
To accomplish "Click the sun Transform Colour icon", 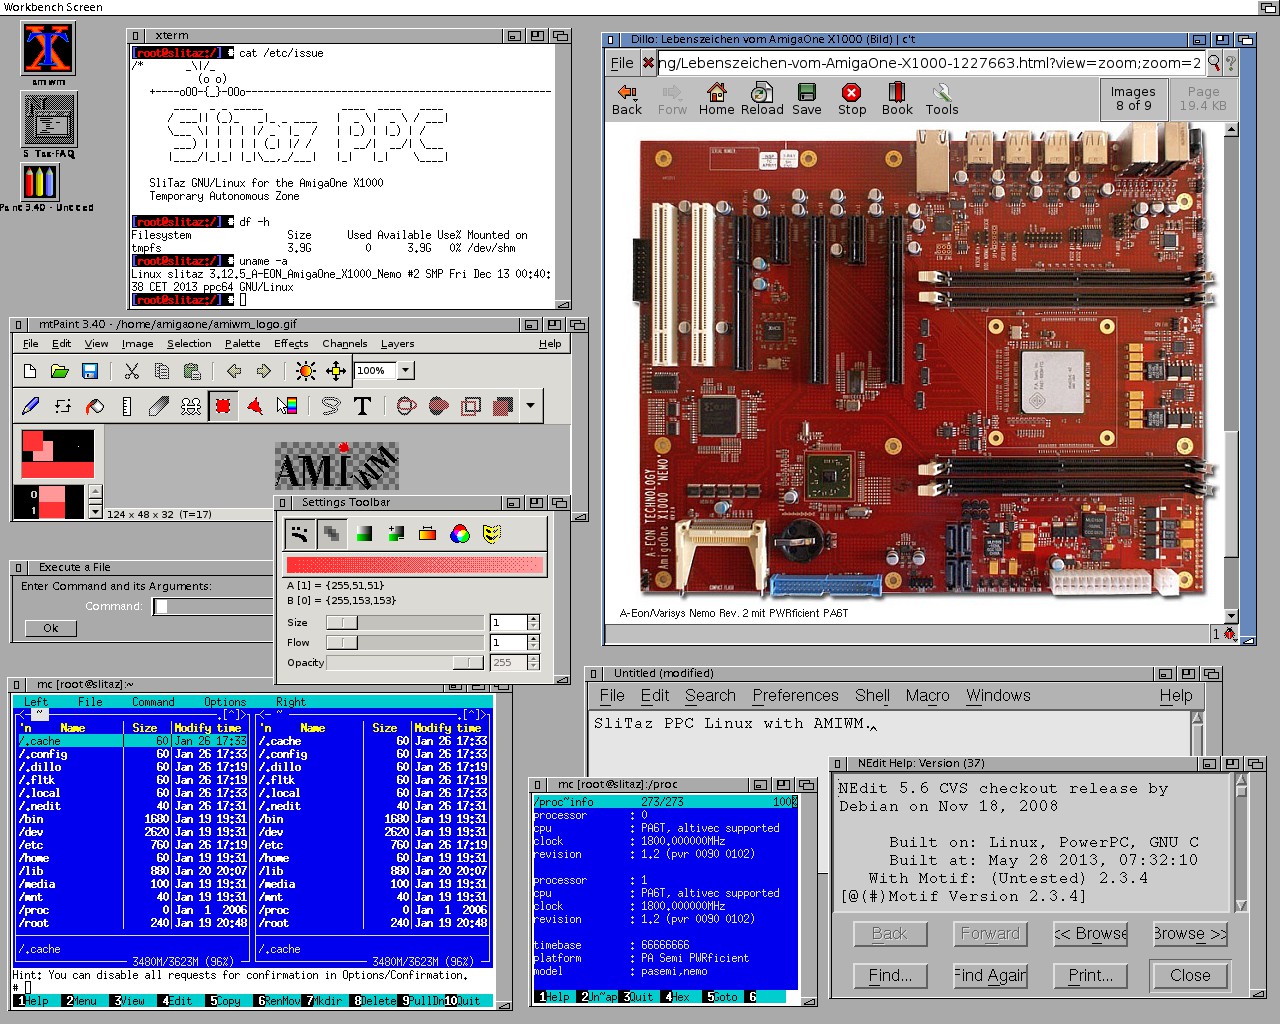I will 306,371.
